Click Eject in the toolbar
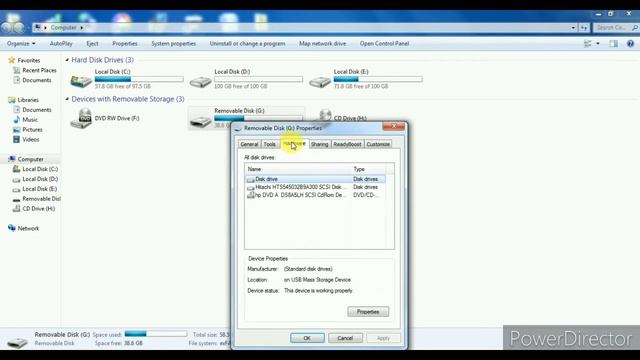640x360 pixels. (x=92, y=44)
